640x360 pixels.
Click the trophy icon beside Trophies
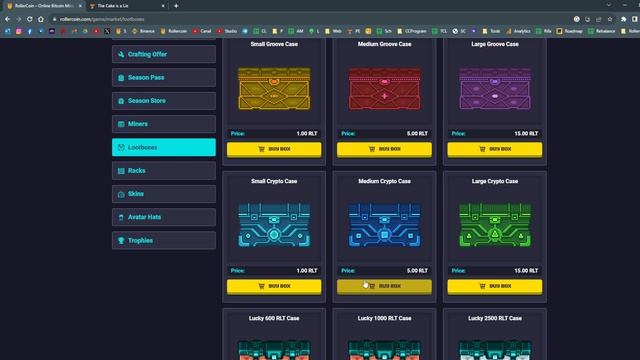121,240
